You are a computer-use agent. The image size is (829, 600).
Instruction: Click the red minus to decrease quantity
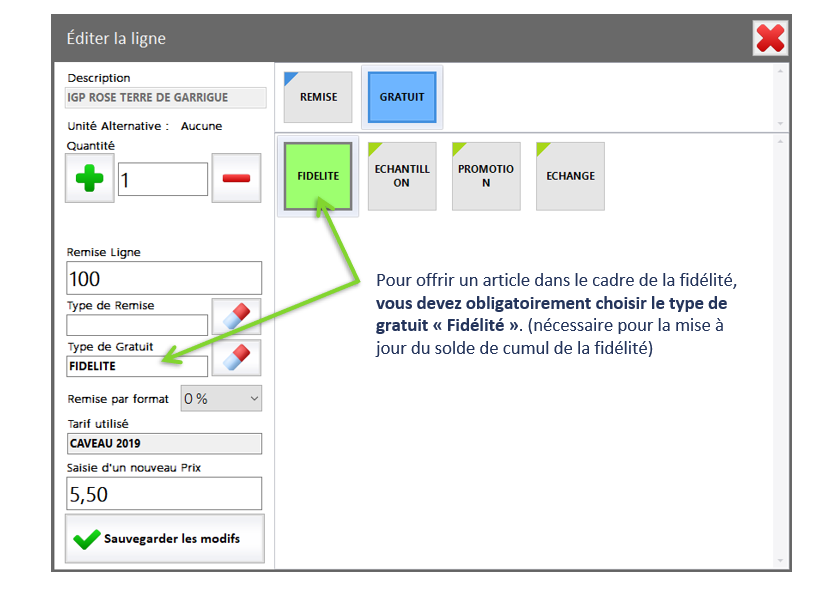pyautogui.click(x=236, y=179)
